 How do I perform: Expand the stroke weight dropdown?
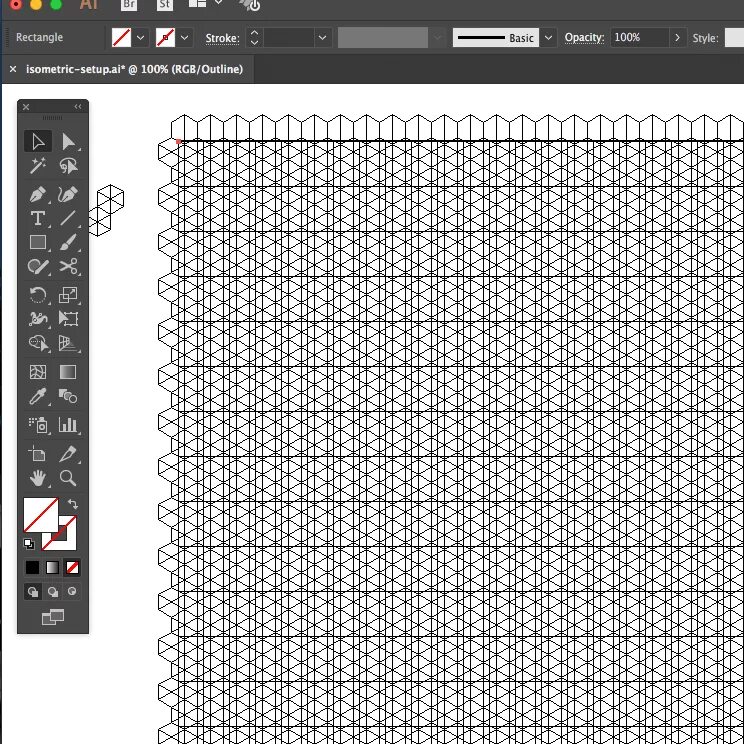(x=322, y=37)
